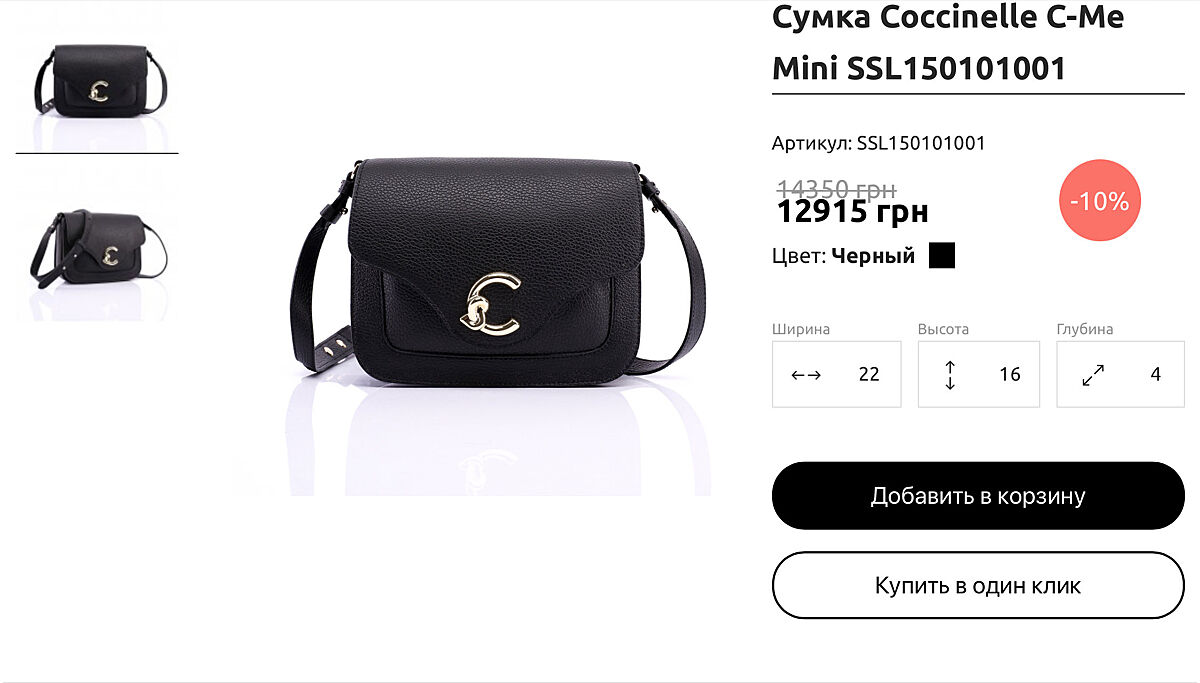Click the diagonal depth arrows icon
Image resolution: width=1200 pixels, height=683 pixels.
1093,375
